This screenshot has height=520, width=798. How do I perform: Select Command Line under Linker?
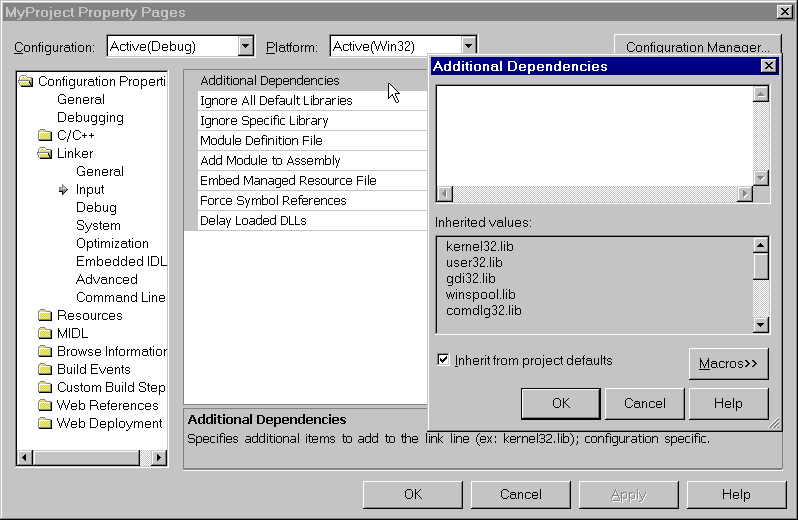(120, 297)
